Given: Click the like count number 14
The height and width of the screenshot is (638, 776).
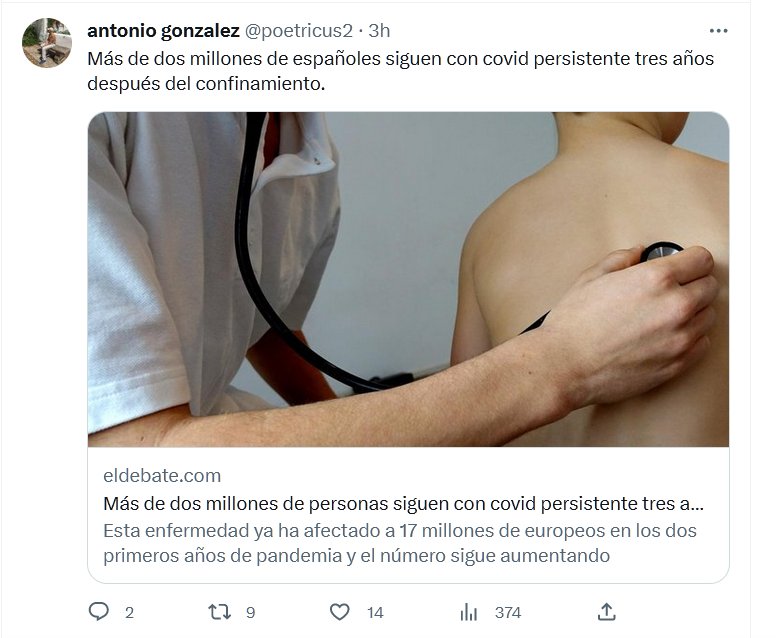Looking at the screenshot, I should coord(375,613).
